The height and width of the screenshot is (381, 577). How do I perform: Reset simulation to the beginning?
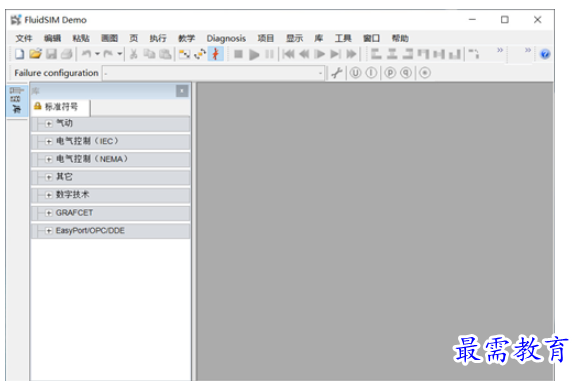288,54
